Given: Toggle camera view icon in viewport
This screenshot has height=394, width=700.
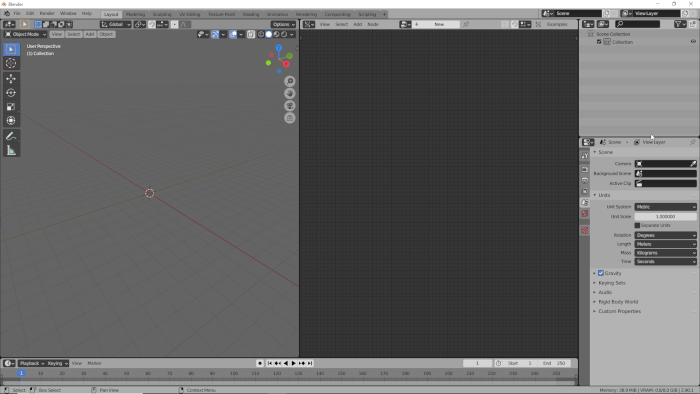Looking at the screenshot, I should (x=290, y=106).
